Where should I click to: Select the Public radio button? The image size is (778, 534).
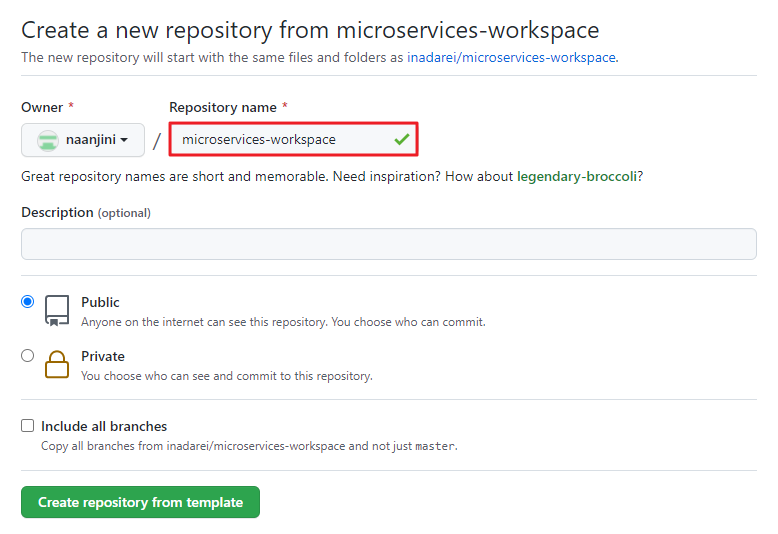click(x=28, y=301)
